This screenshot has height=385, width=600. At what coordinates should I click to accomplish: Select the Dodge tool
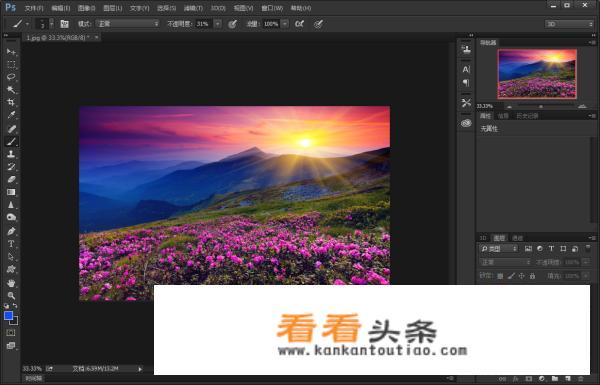click(11, 217)
